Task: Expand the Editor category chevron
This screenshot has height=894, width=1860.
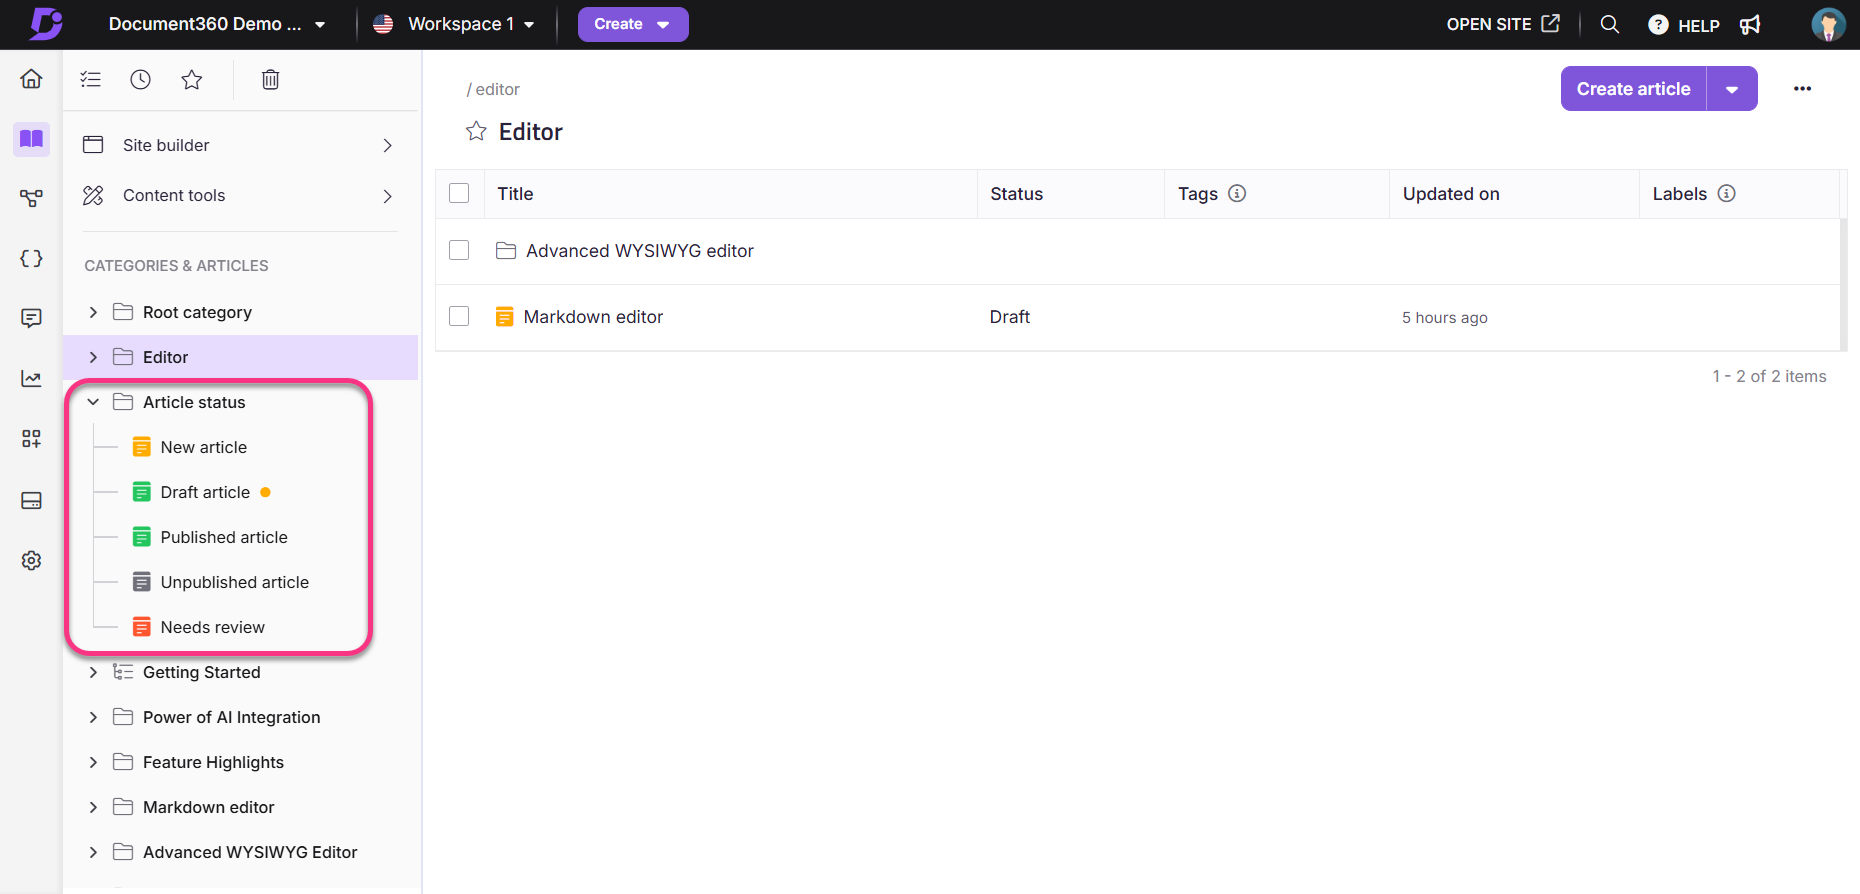Action: tap(93, 357)
